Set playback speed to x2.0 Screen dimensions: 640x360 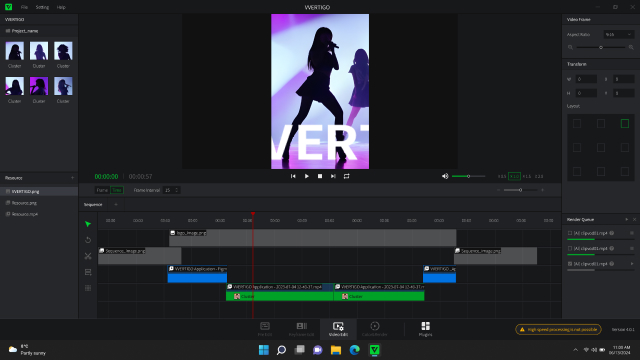pyautogui.click(x=539, y=176)
